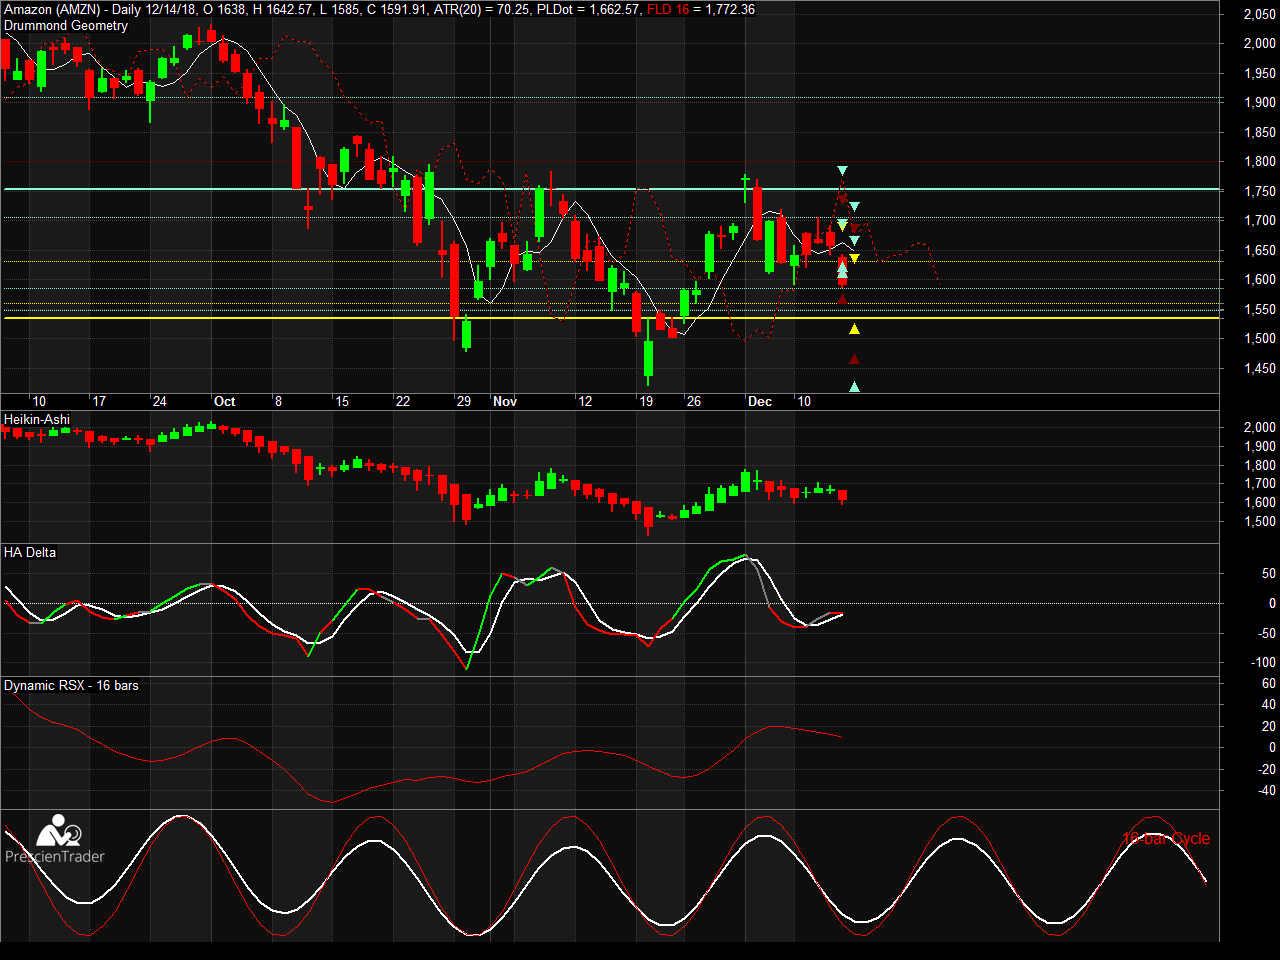Click 1,500 on the Heikin-Ashi axis

pos(1259,521)
